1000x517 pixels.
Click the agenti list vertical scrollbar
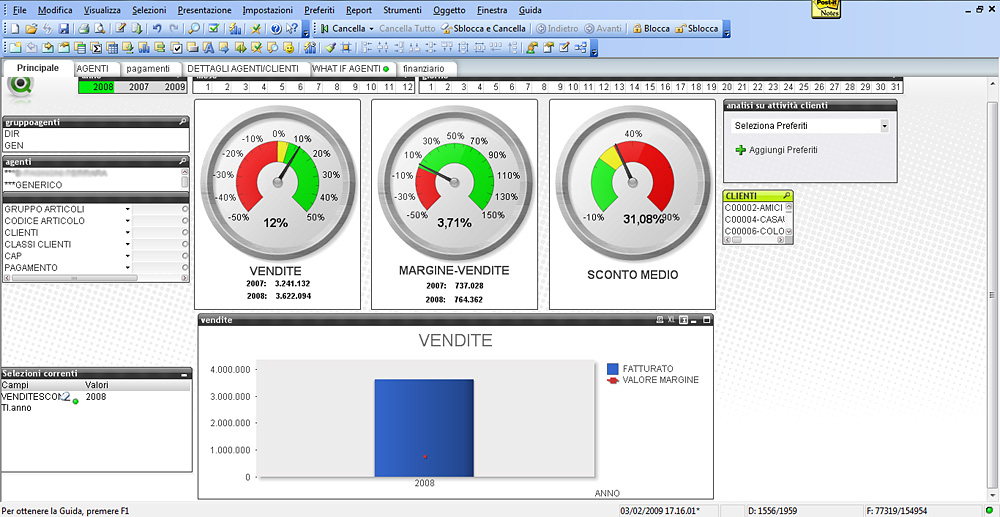(184, 179)
